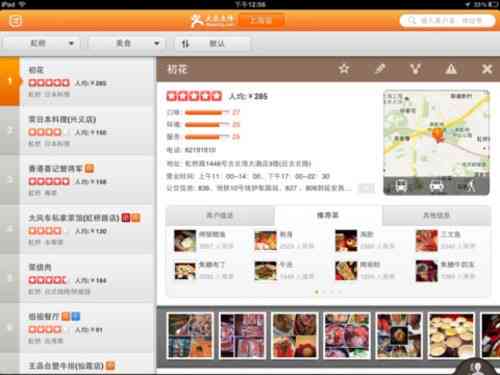The width and height of the screenshot is (500, 375).
Task: Tap the orange badge beside 王品台塑牛排
Action: pyautogui.click(x=110, y=366)
